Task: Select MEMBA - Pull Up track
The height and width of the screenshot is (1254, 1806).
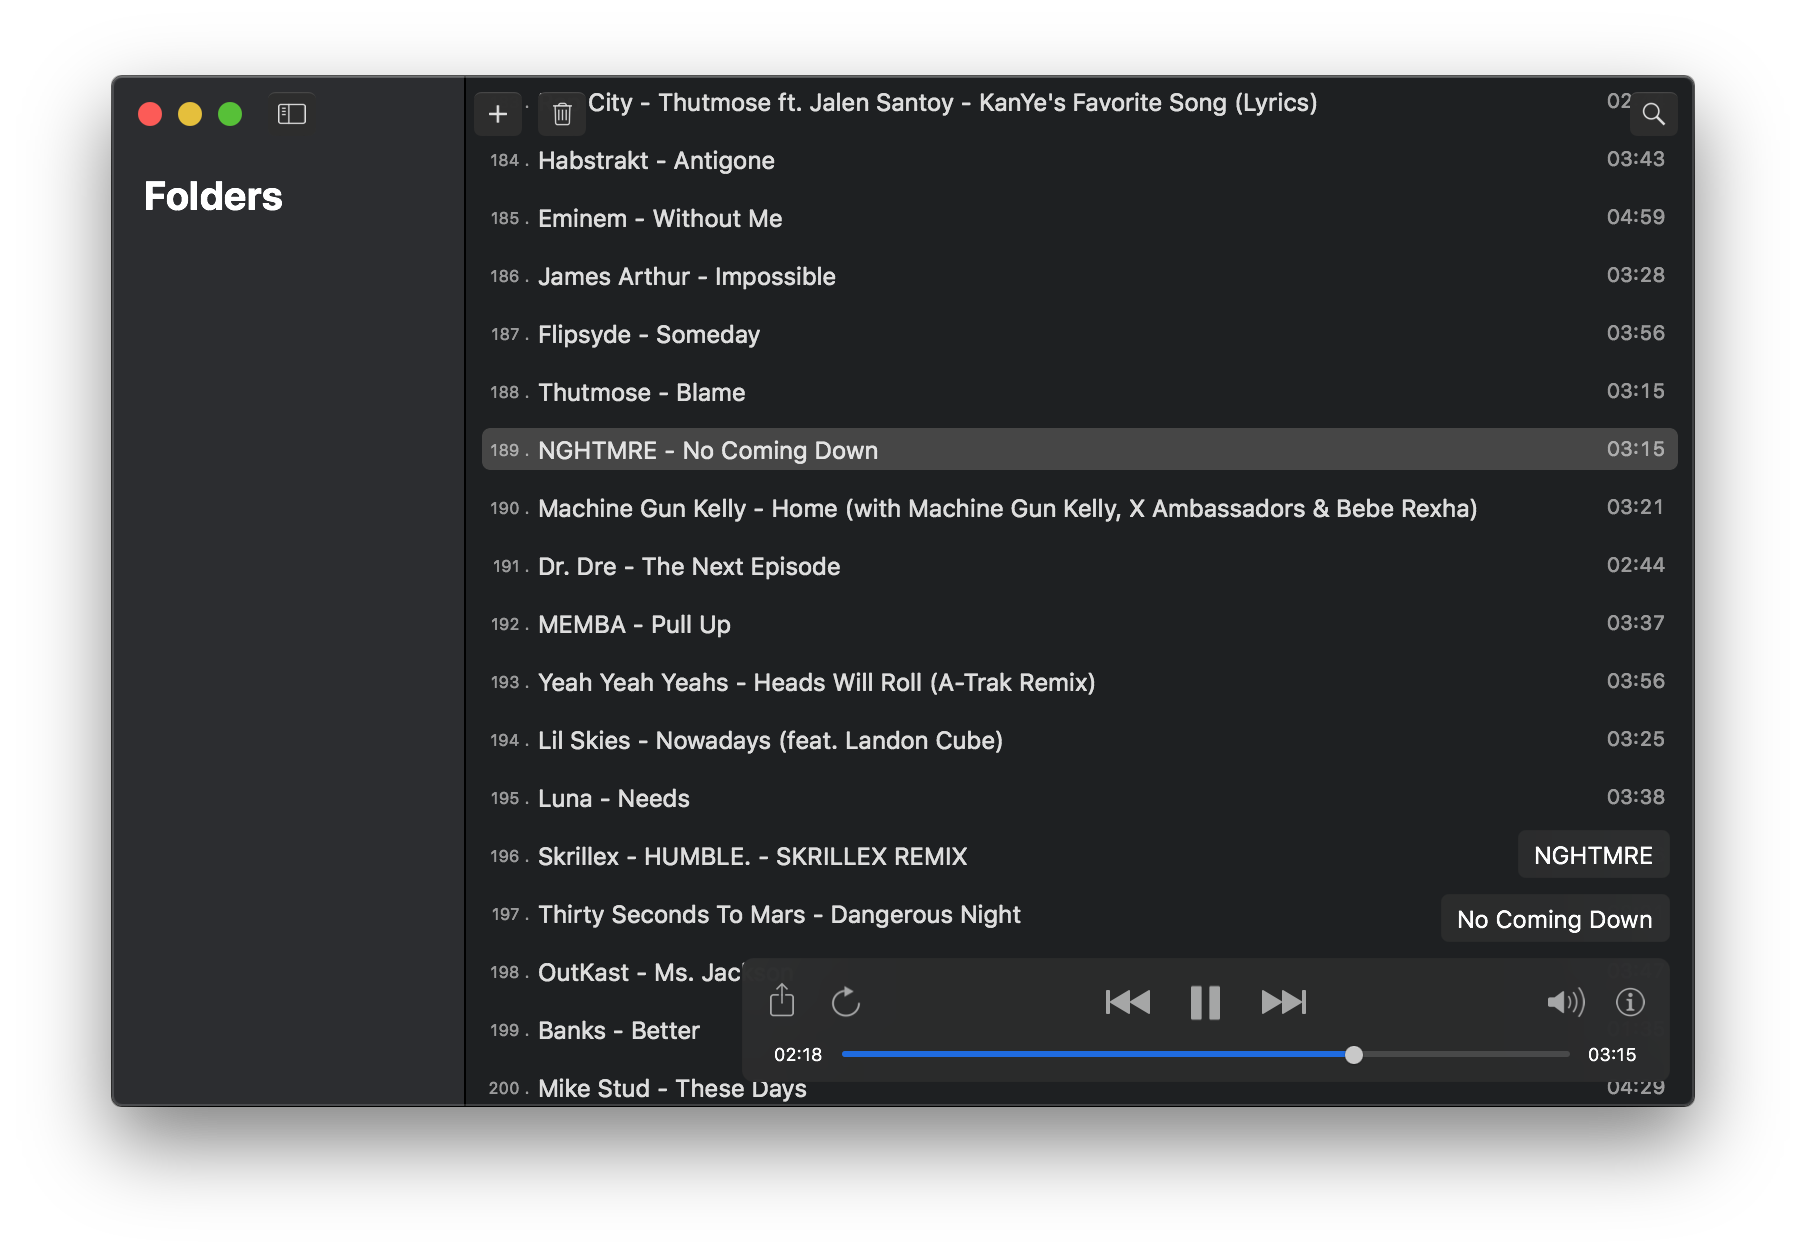Action: pyautogui.click(x=1079, y=624)
